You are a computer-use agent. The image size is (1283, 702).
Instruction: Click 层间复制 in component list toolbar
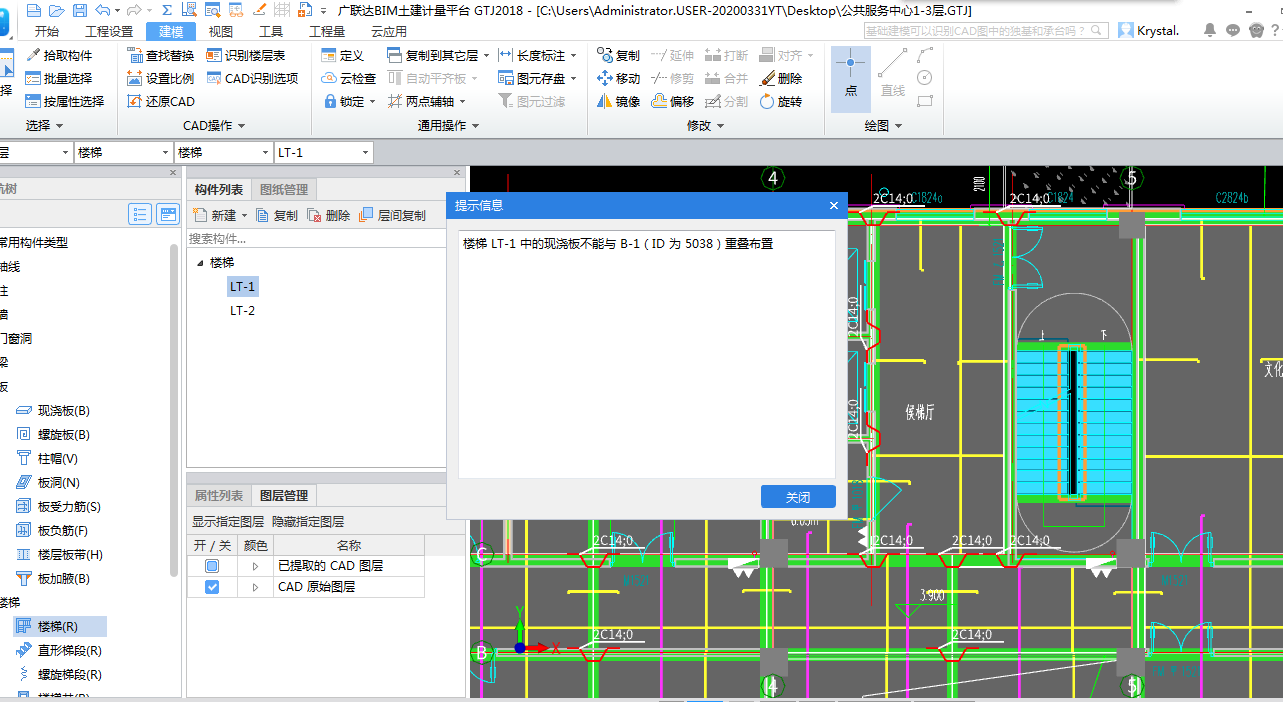click(x=392, y=215)
